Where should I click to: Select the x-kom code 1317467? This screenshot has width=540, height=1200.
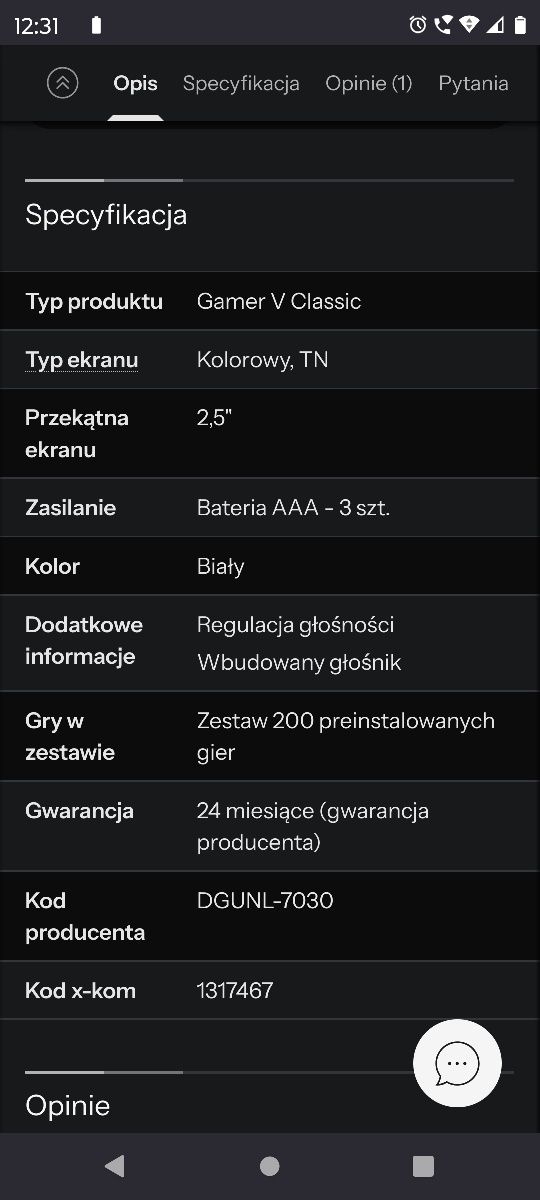tap(235, 991)
